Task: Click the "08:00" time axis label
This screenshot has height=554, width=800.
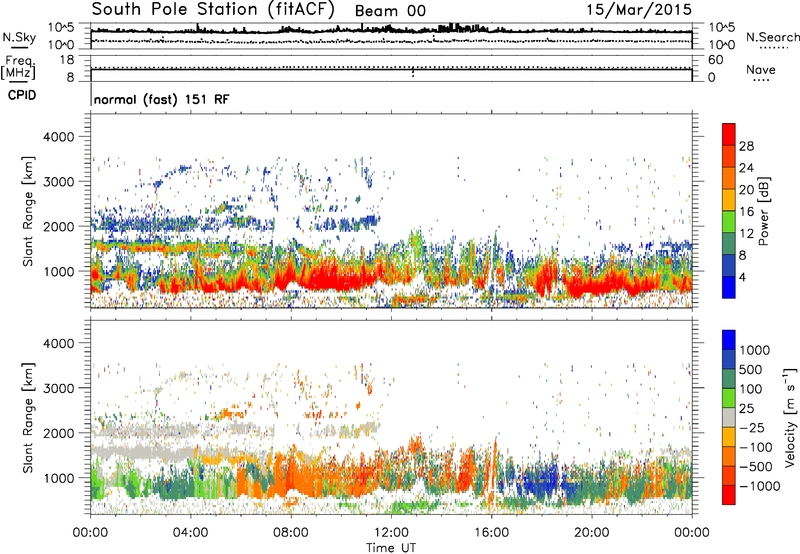Action: pos(291,533)
